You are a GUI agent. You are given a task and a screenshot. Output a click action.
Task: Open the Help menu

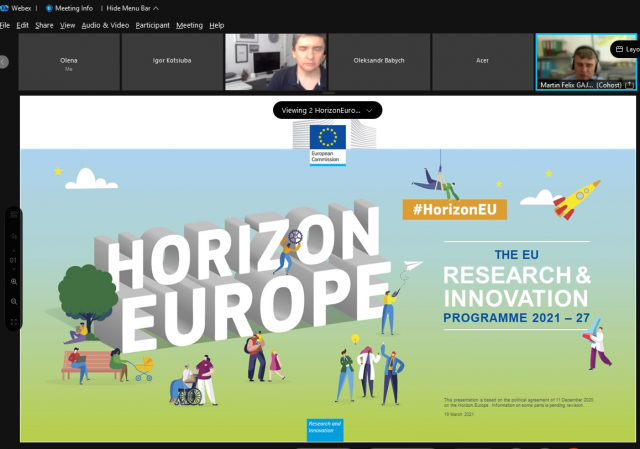click(x=217, y=25)
